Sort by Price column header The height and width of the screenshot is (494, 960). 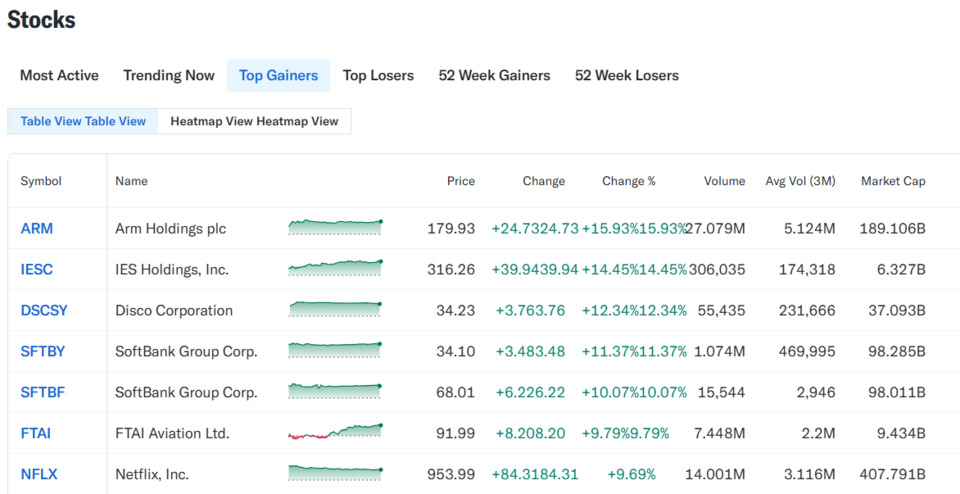click(461, 181)
